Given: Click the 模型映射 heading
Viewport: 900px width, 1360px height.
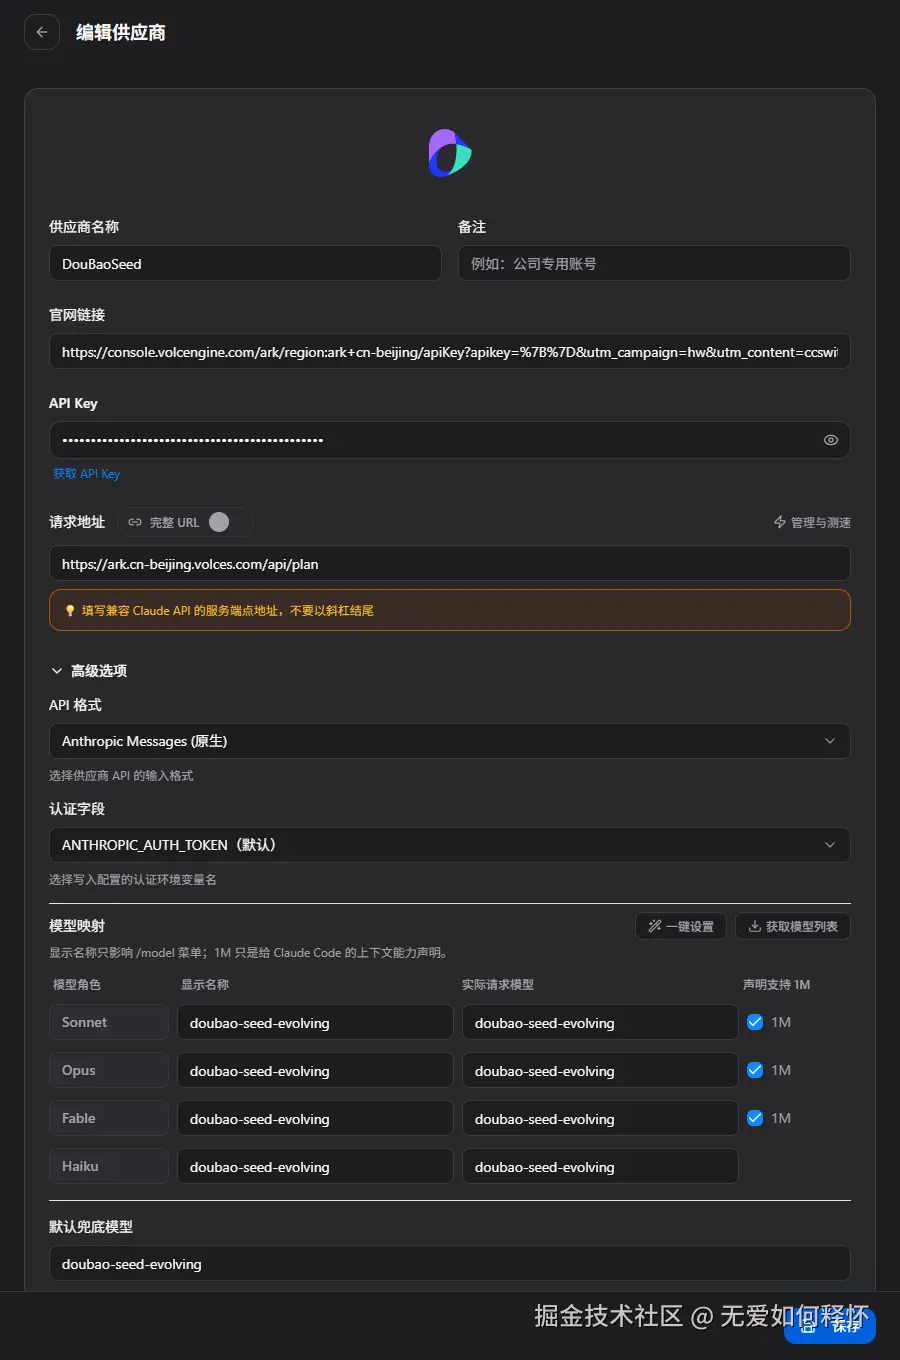Looking at the screenshot, I should (x=77, y=926).
